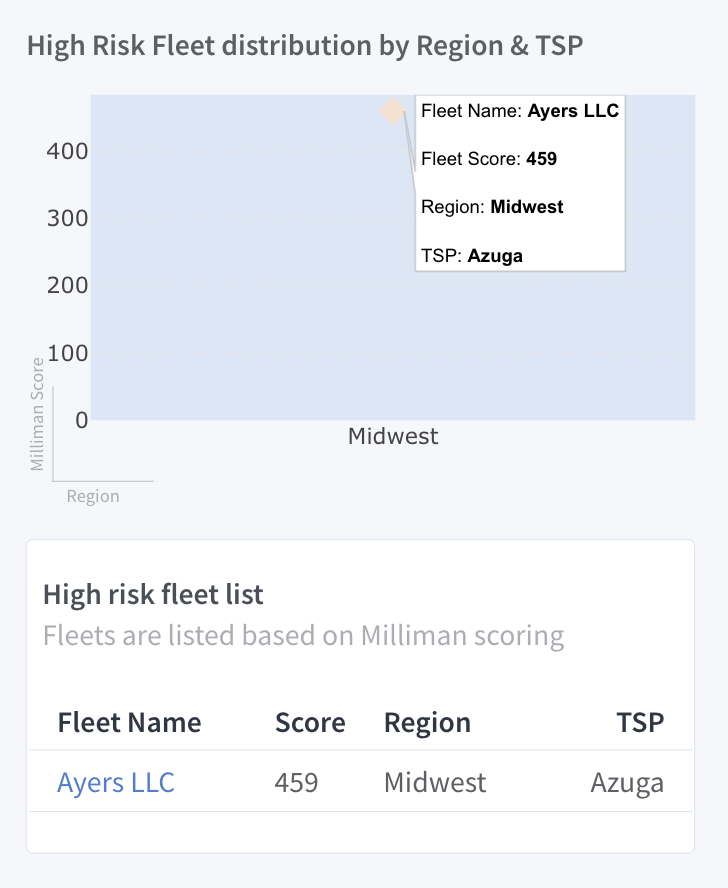This screenshot has height=888, width=728.
Task: Sort table by Score column header
Action: 310,722
